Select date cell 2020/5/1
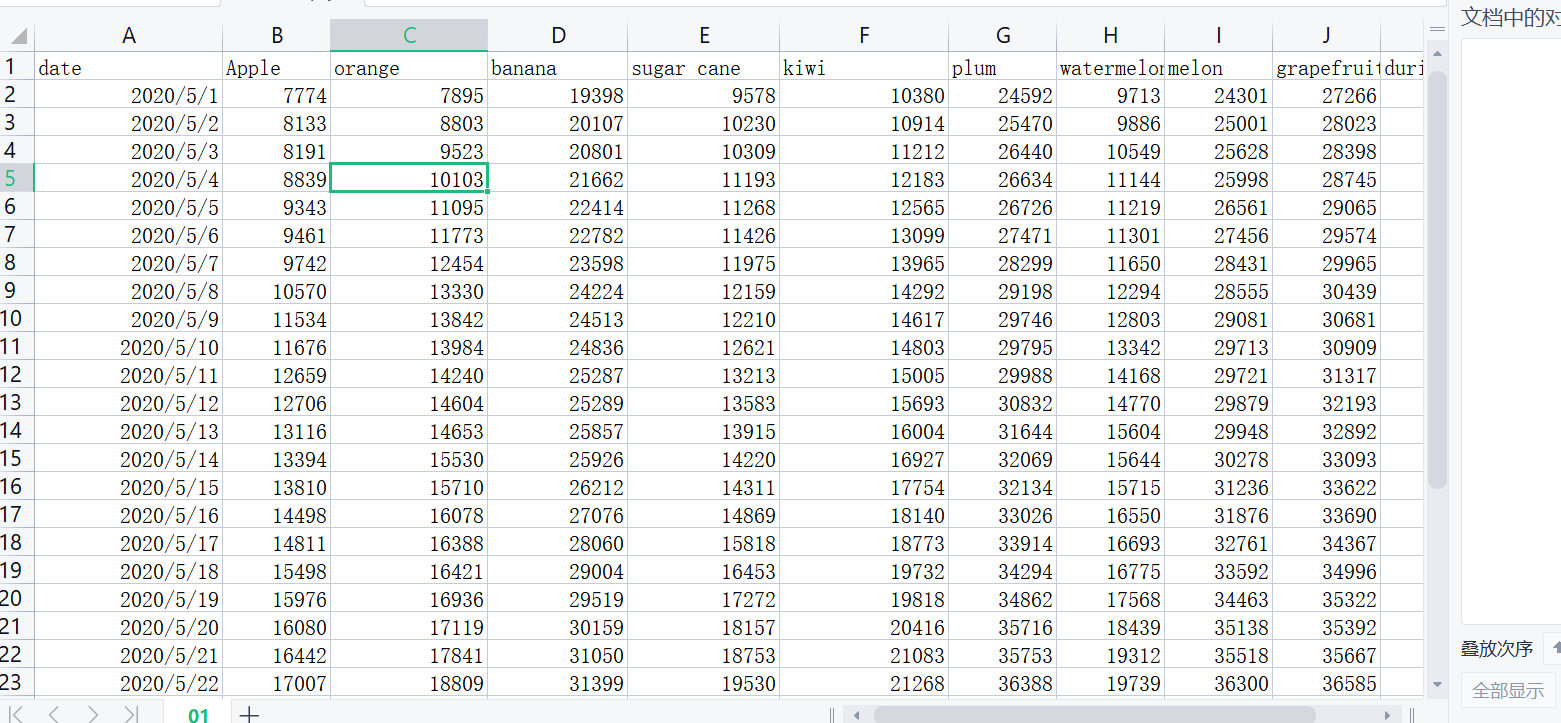 pyautogui.click(x=128, y=95)
